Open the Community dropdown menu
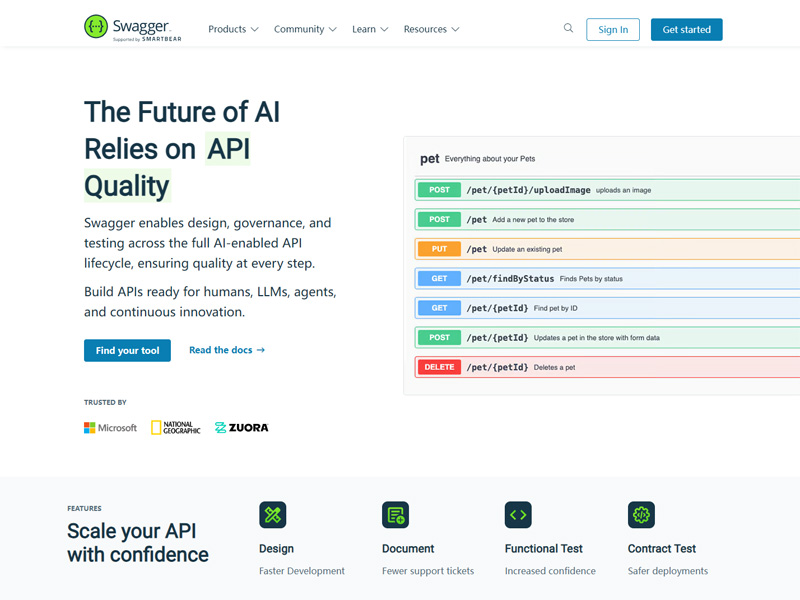The image size is (800, 600). coord(305,29)
